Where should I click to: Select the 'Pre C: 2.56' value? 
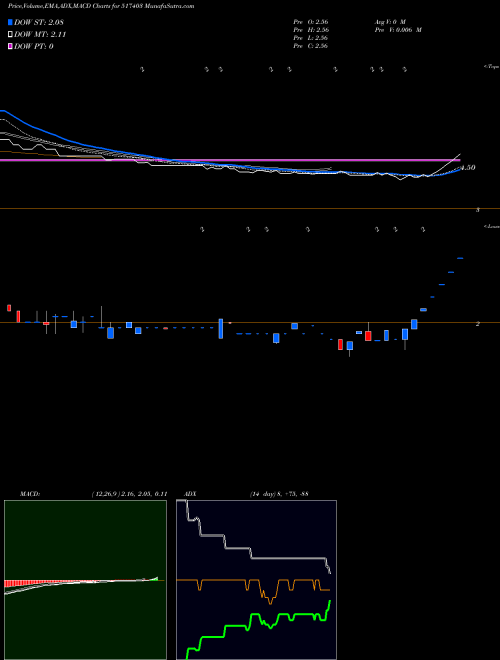tap(311, 46)
